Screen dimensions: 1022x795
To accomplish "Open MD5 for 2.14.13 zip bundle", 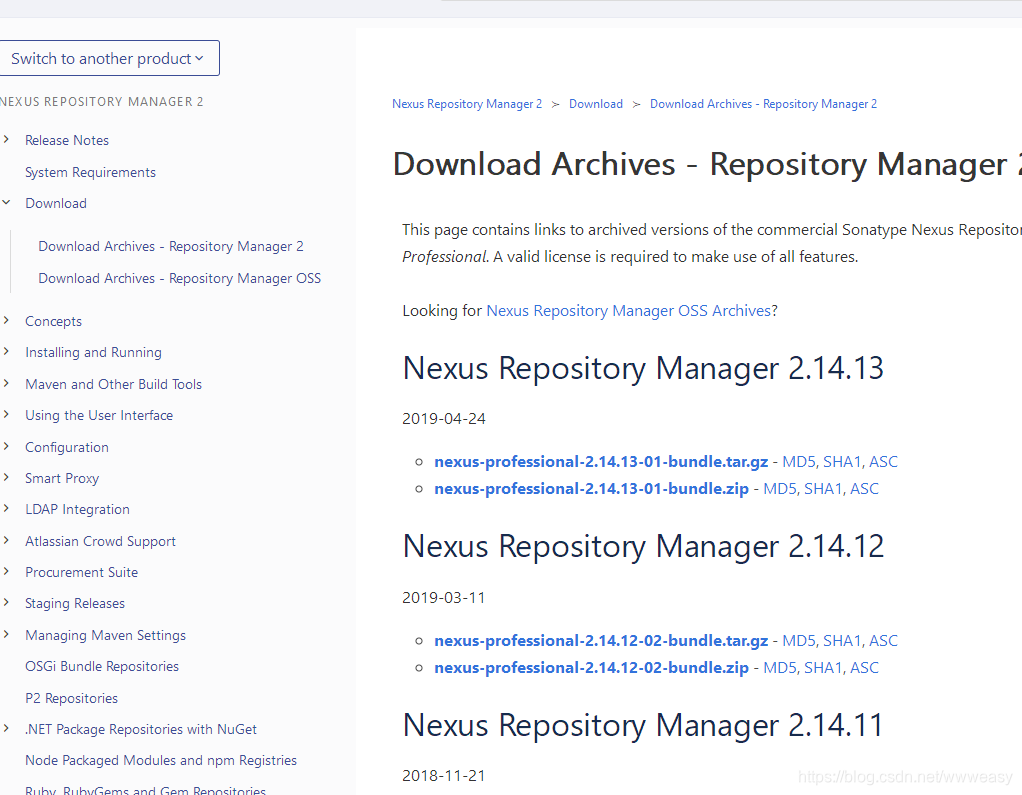I will (780, 489).
